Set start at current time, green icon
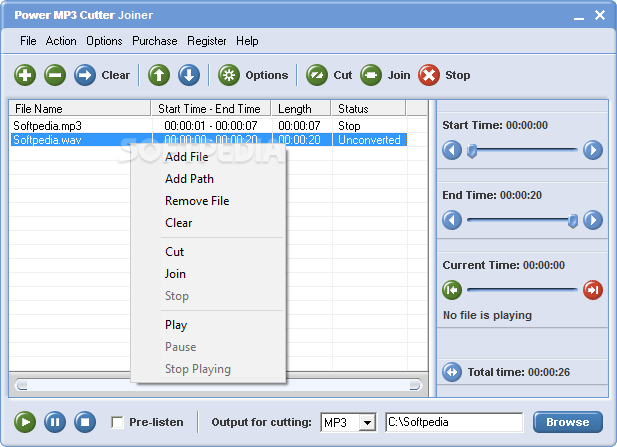This screenshot has height=447, width=617. [452, 290]
